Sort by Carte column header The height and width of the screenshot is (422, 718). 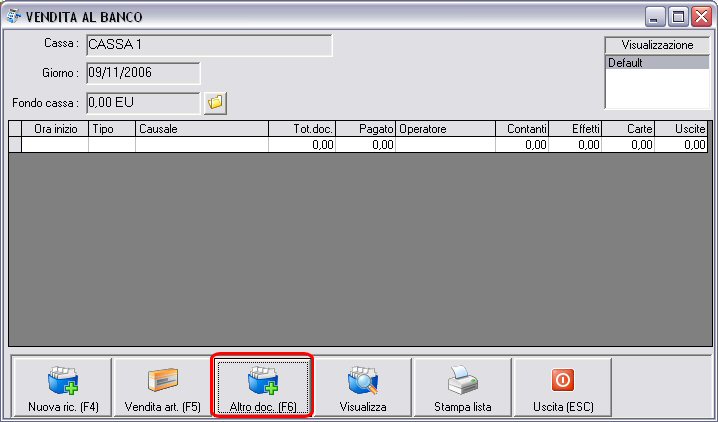(628, 129)
